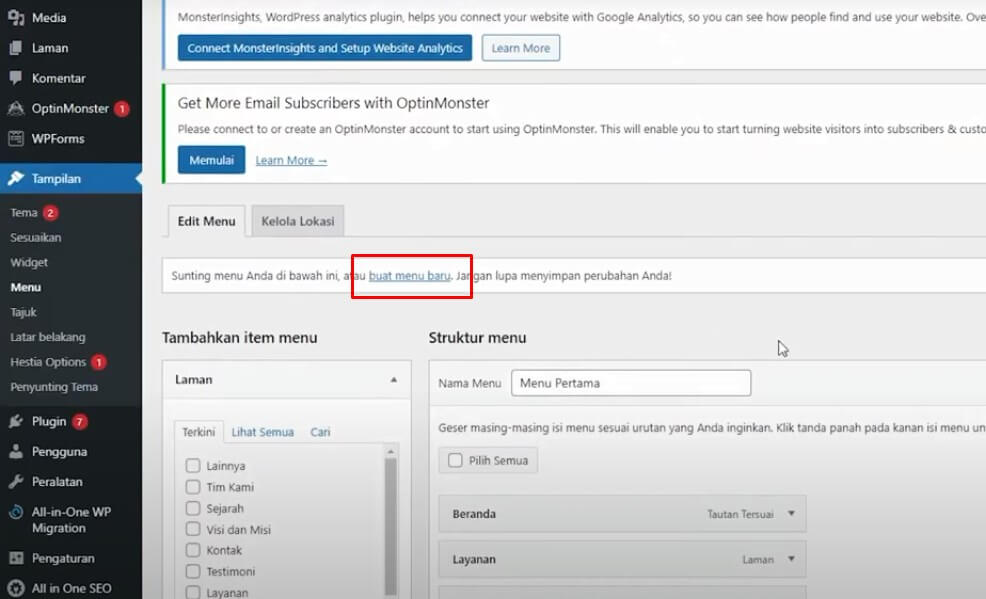Click the Memulai button
This screenshot has height=599, width=986.
tap(211, 160)
